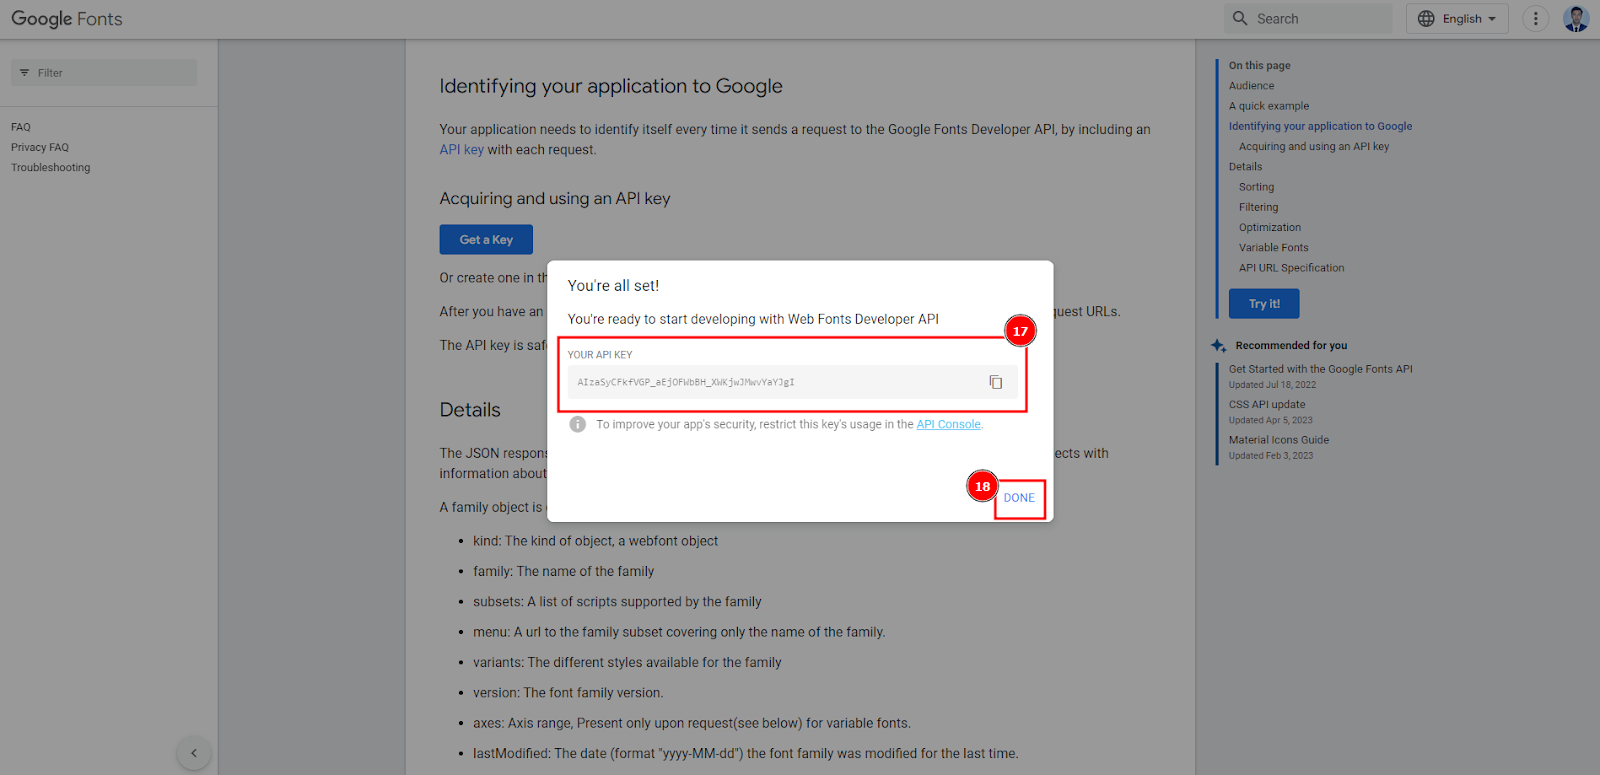
Task: Click the 'version: The font family version' bullet
Action: [568, 692]
